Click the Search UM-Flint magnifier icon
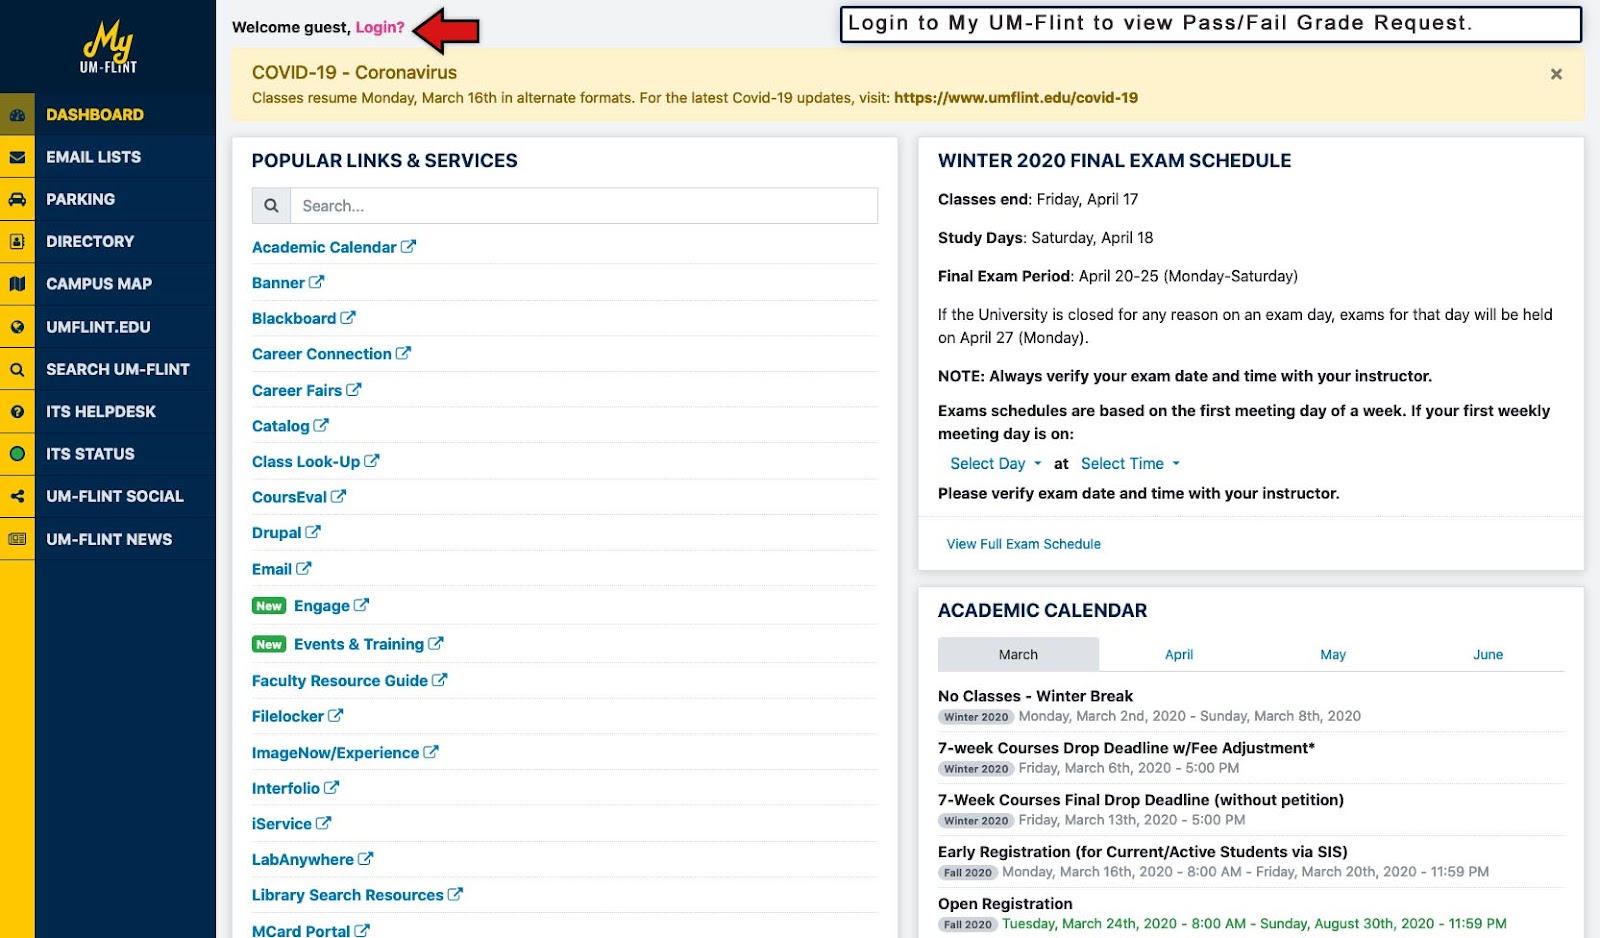The height and width of the screenshot is (938, 1600). [x=17, y=369]
